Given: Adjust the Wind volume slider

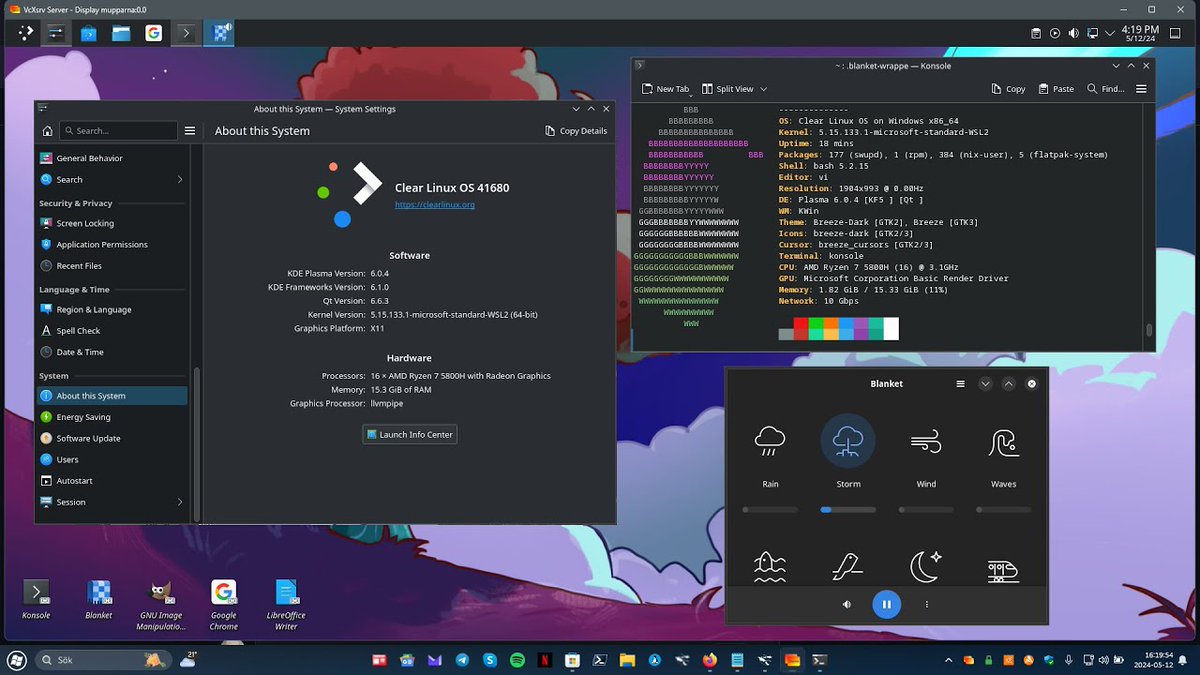Looking at the screenshot, I should [x=926, y=510].
